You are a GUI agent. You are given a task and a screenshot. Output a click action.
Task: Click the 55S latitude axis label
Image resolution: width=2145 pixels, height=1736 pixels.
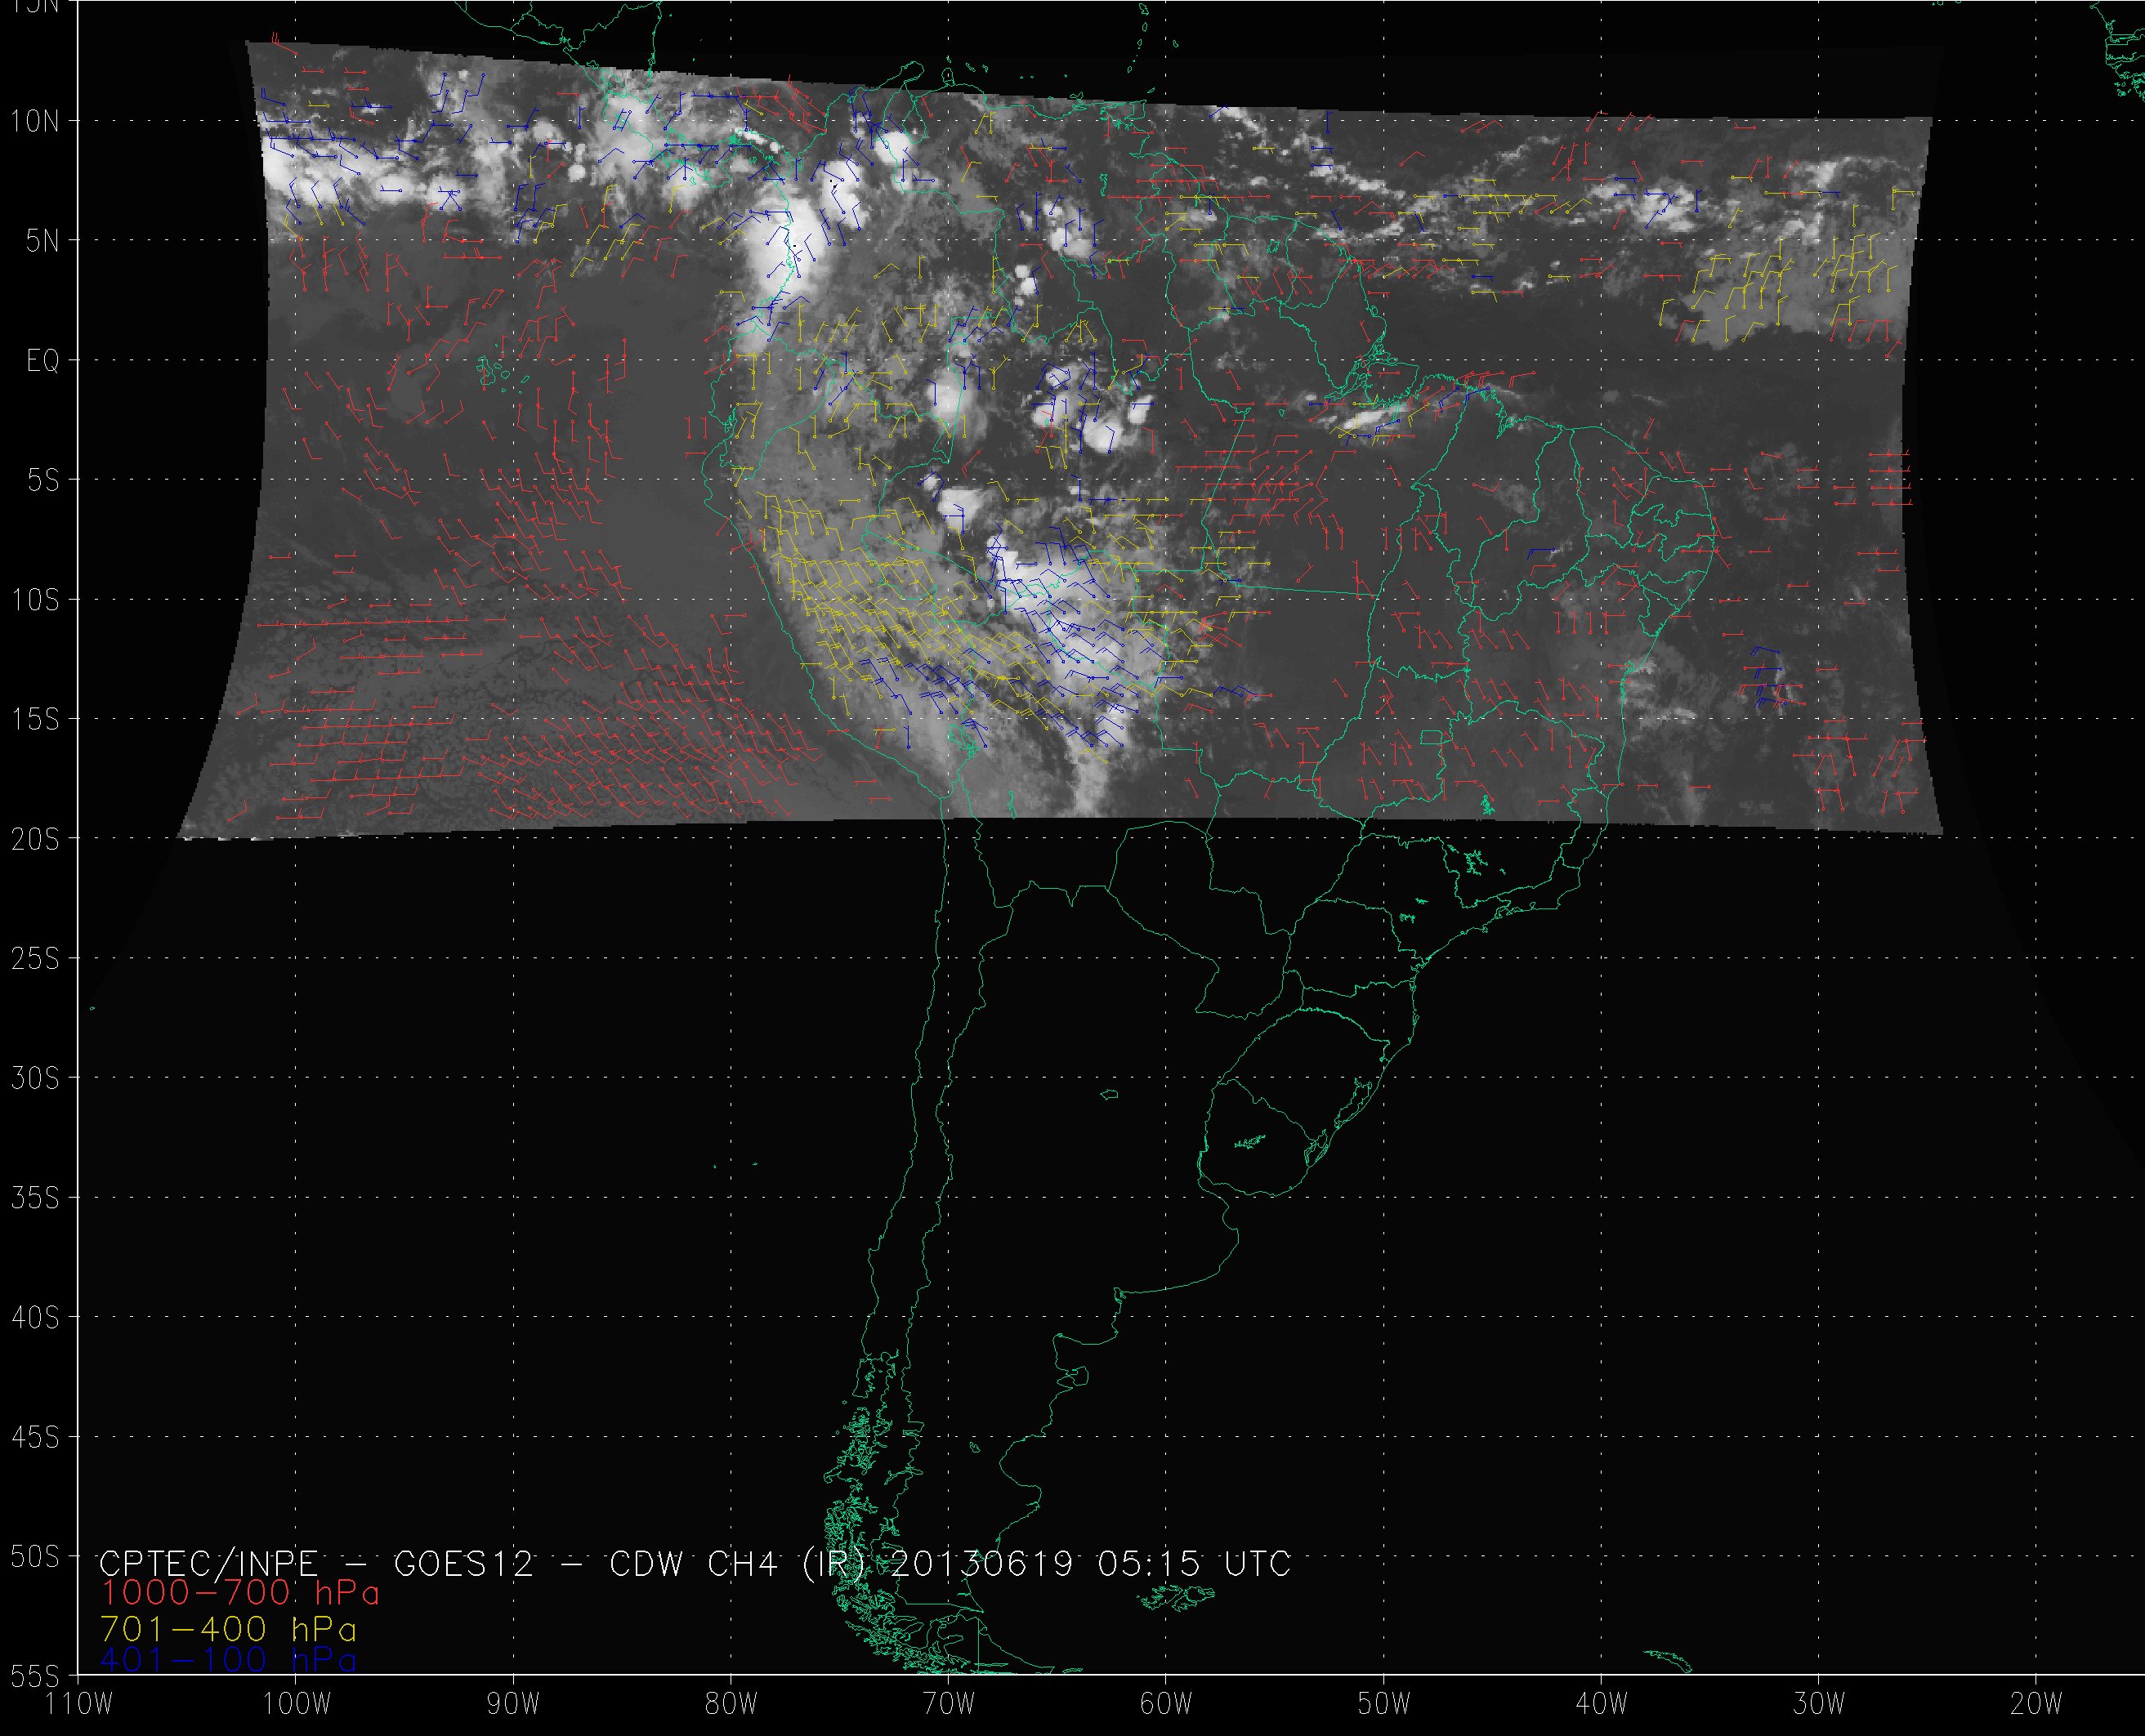[x=35, y=1676]
